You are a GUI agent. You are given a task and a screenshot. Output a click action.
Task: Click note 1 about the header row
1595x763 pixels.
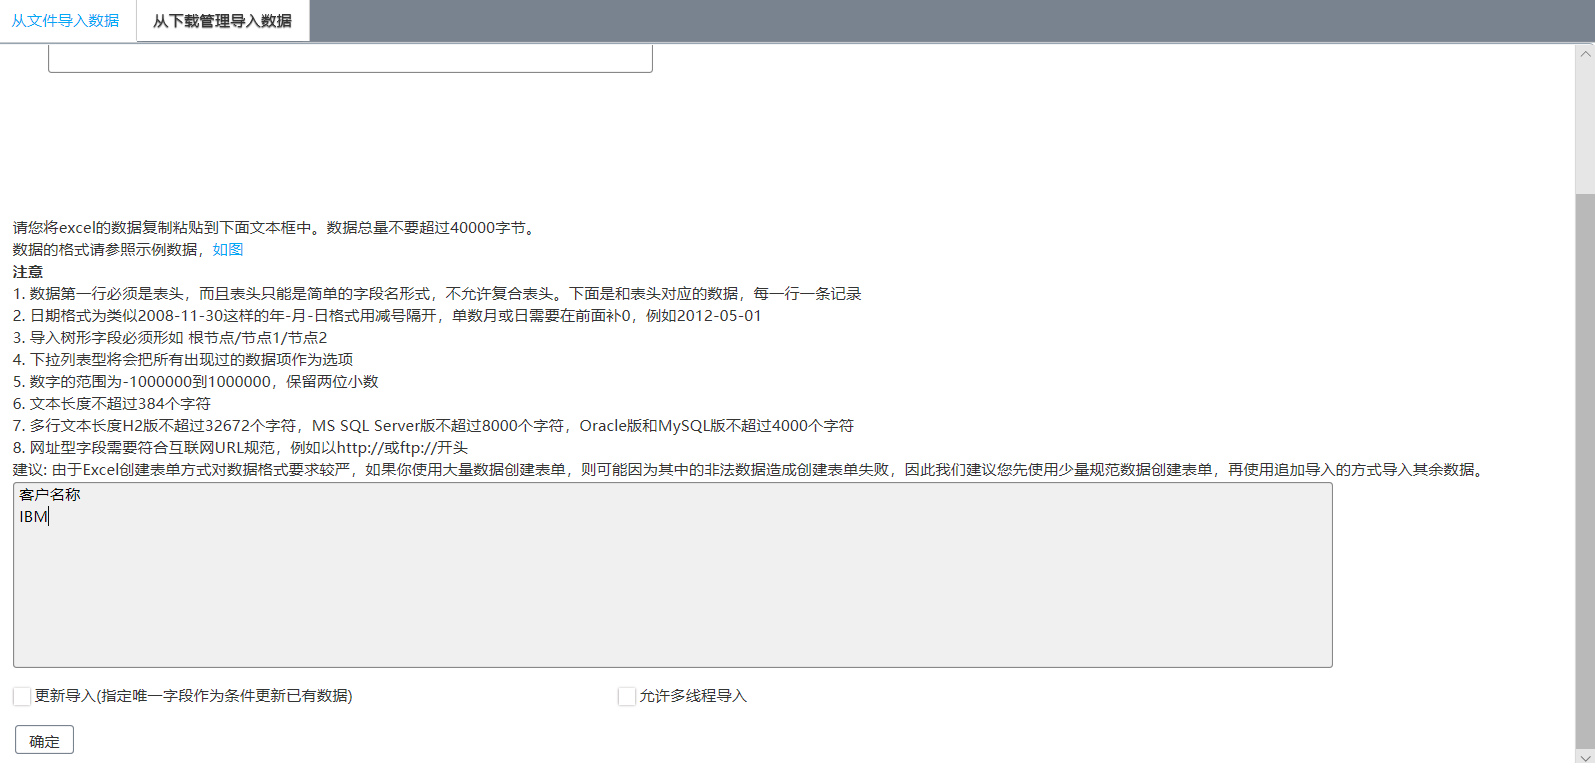(437, 294)
